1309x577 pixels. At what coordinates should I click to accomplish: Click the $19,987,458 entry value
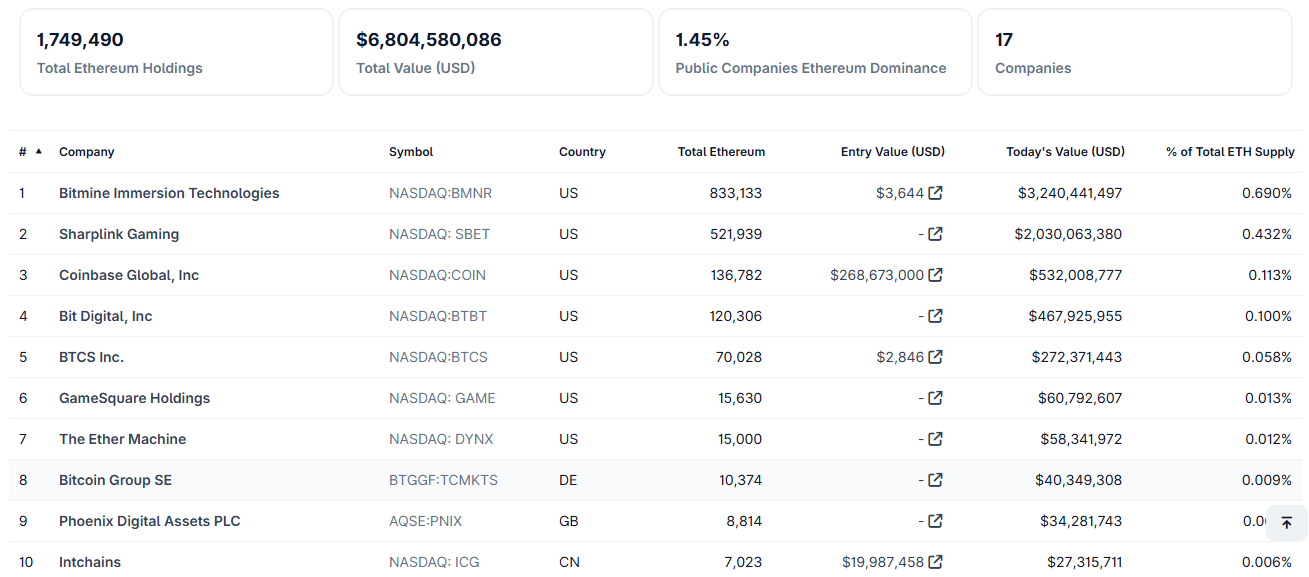pos(883,562)
